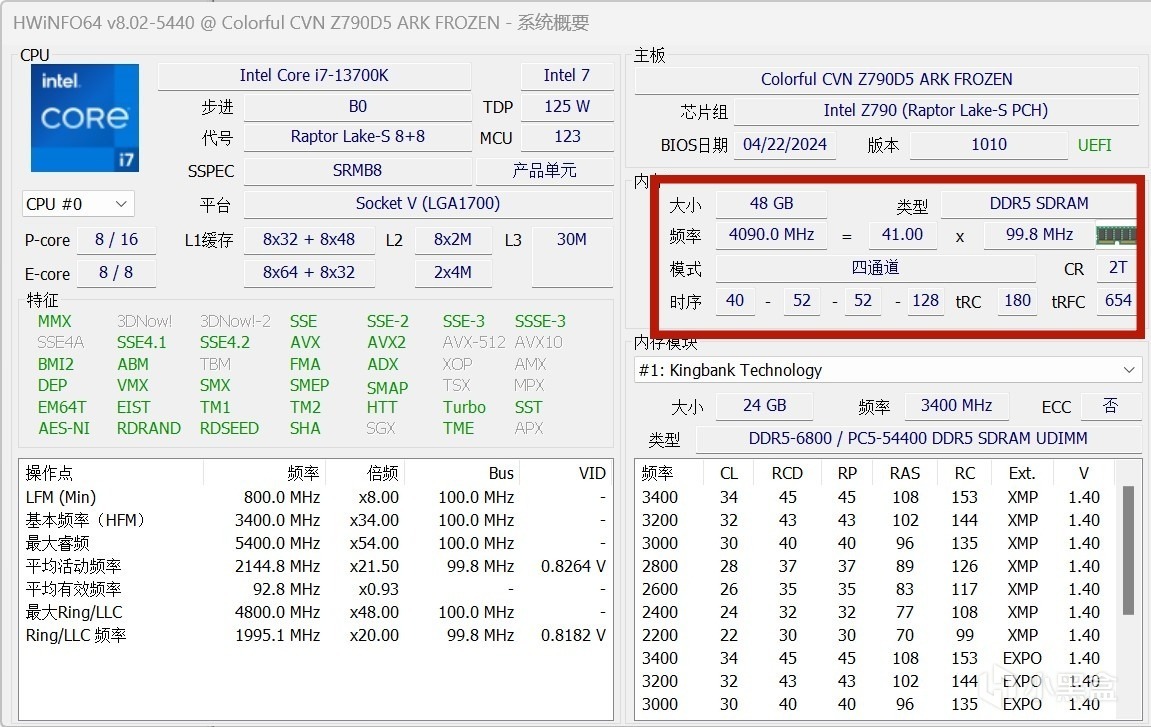Image resolution: width=1151 pixels, height=727 pixels.
Task: Click the 产品单元 field
Action: (544, 170)
